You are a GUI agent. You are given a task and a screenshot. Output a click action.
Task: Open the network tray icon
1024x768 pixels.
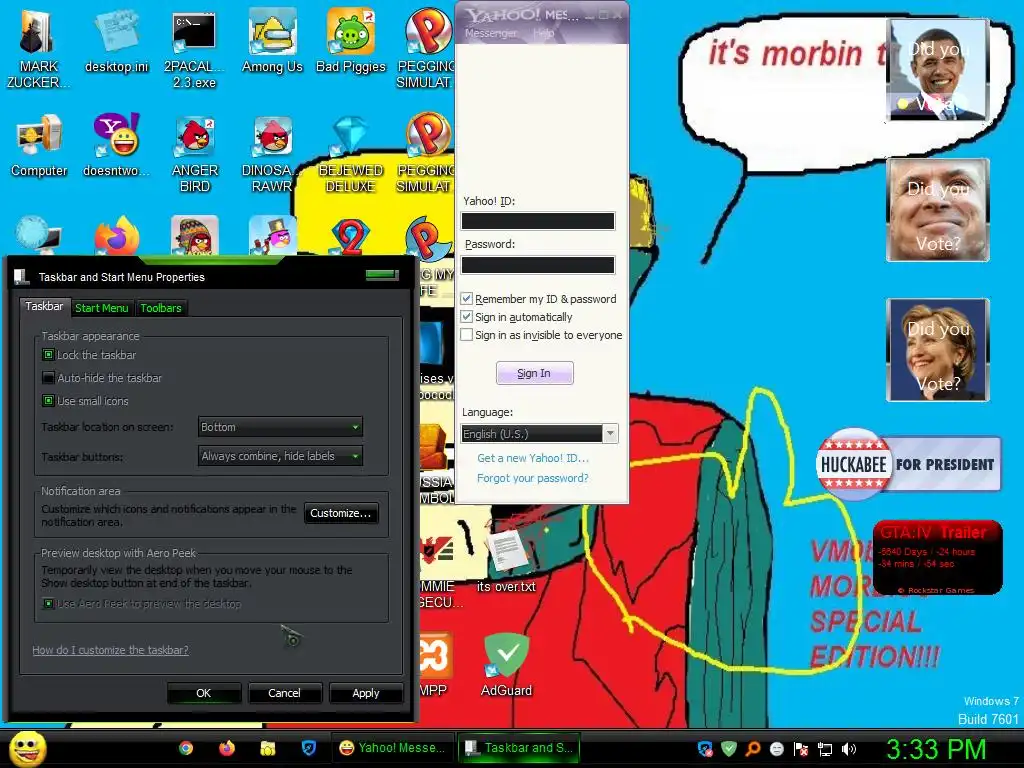[825, 749]
